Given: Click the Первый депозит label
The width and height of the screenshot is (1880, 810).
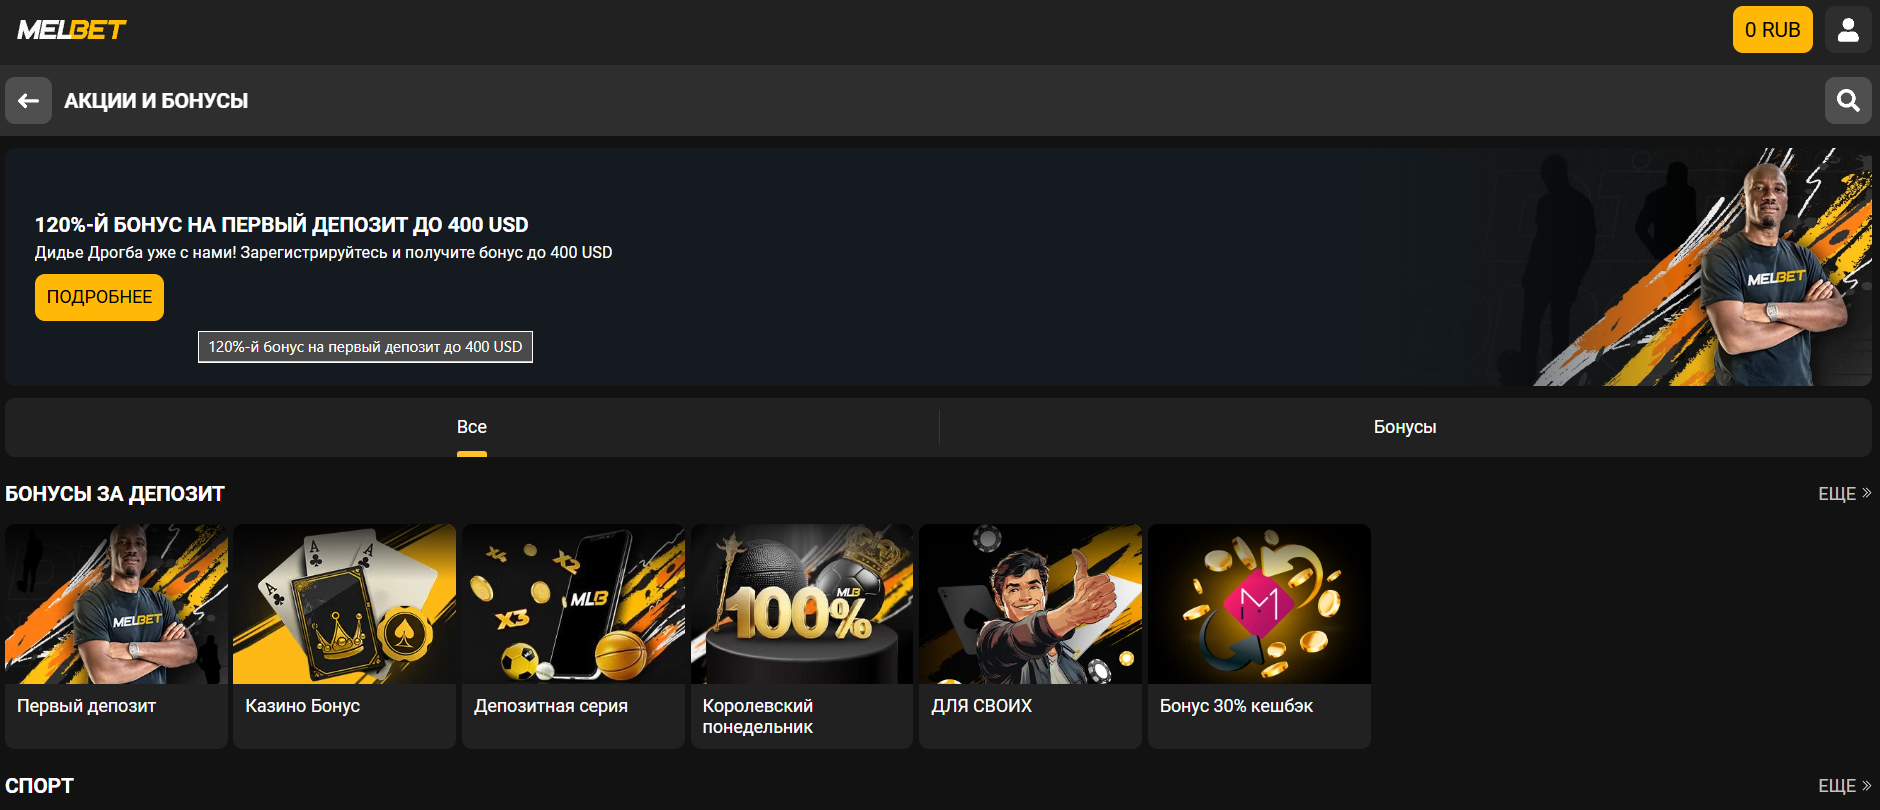Looking at the screenshot, I should (x=87, y=706).
